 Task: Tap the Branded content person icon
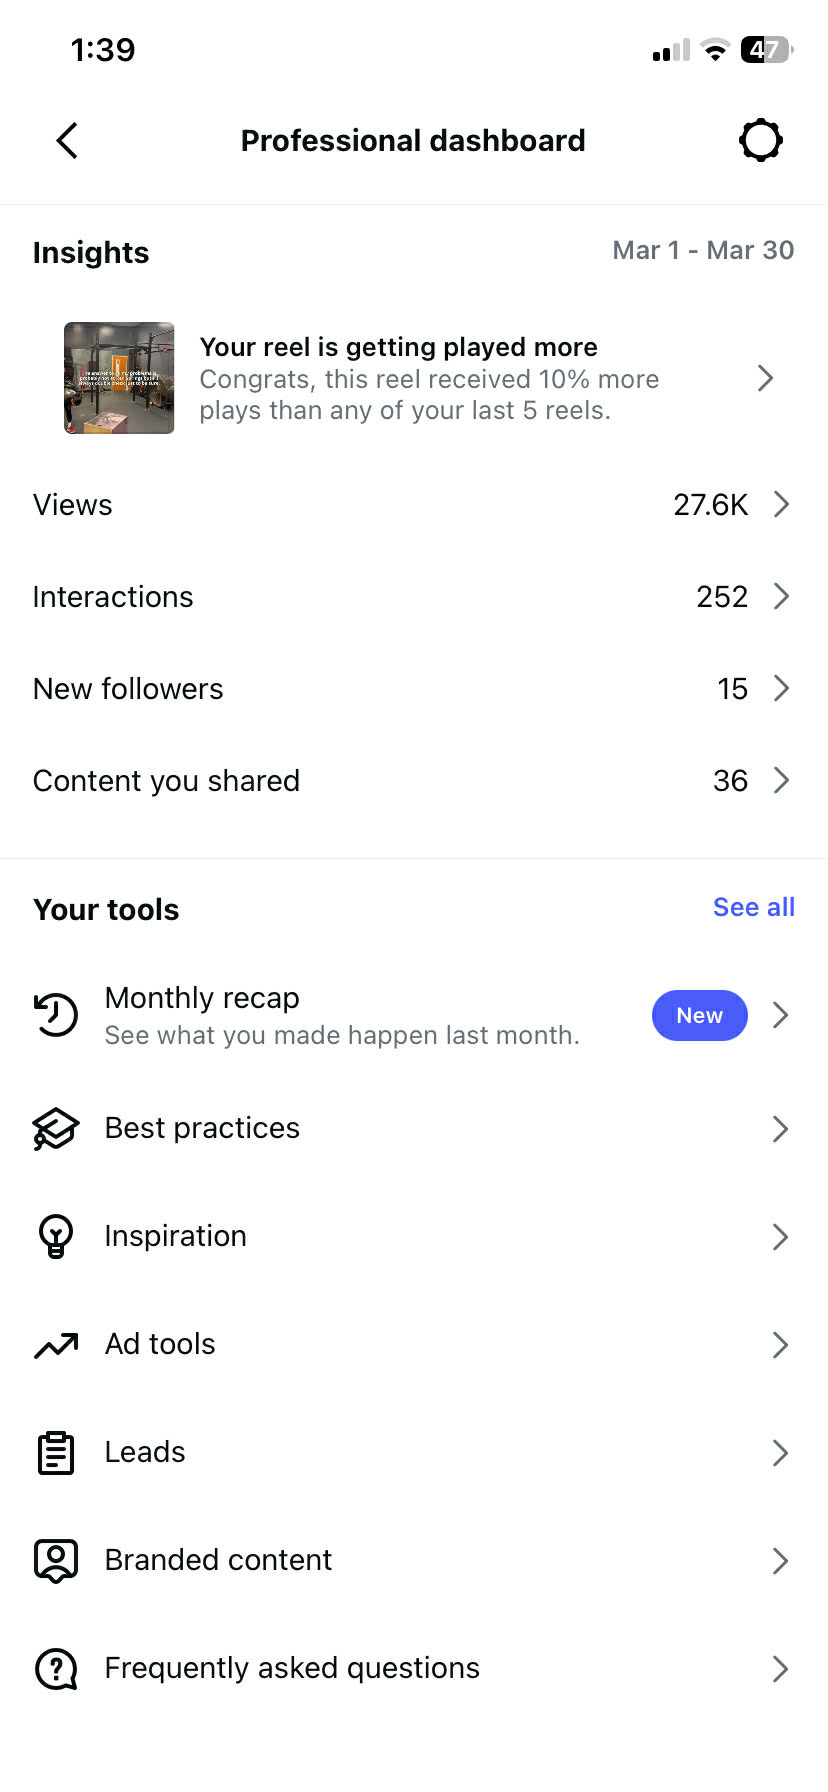tap(56, 1560)
